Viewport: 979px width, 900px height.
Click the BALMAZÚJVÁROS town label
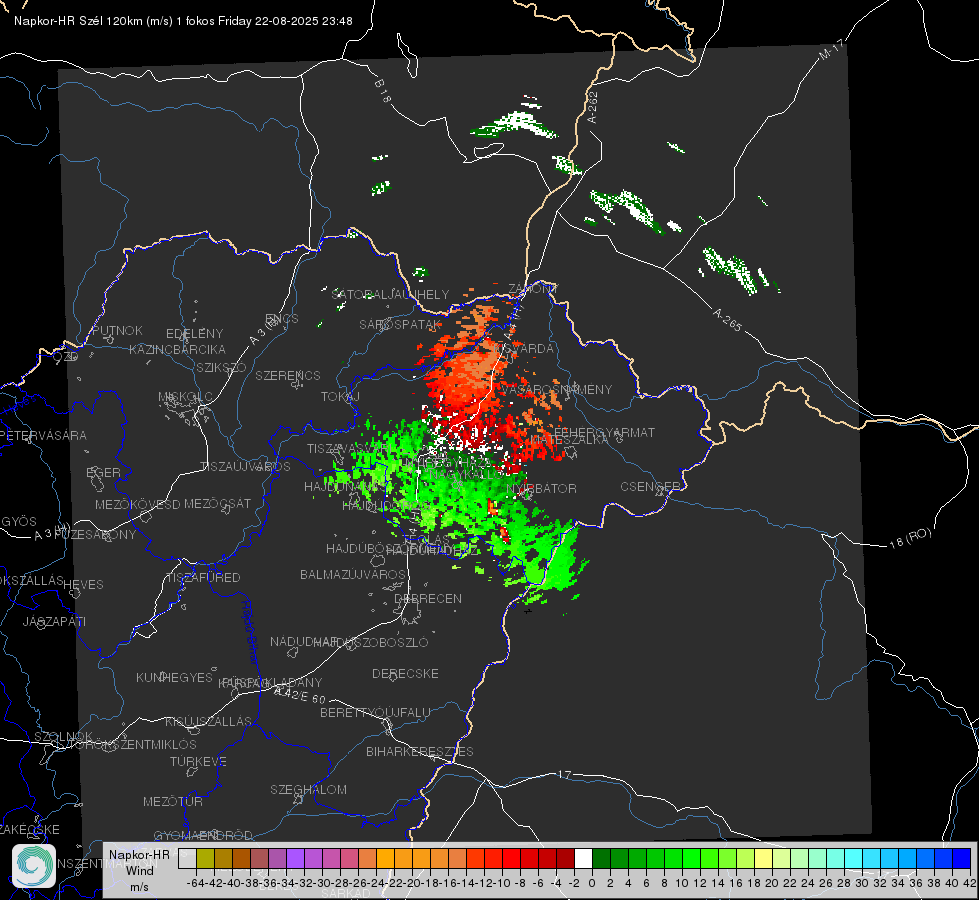pyautogui.click(x=353, y=574)
